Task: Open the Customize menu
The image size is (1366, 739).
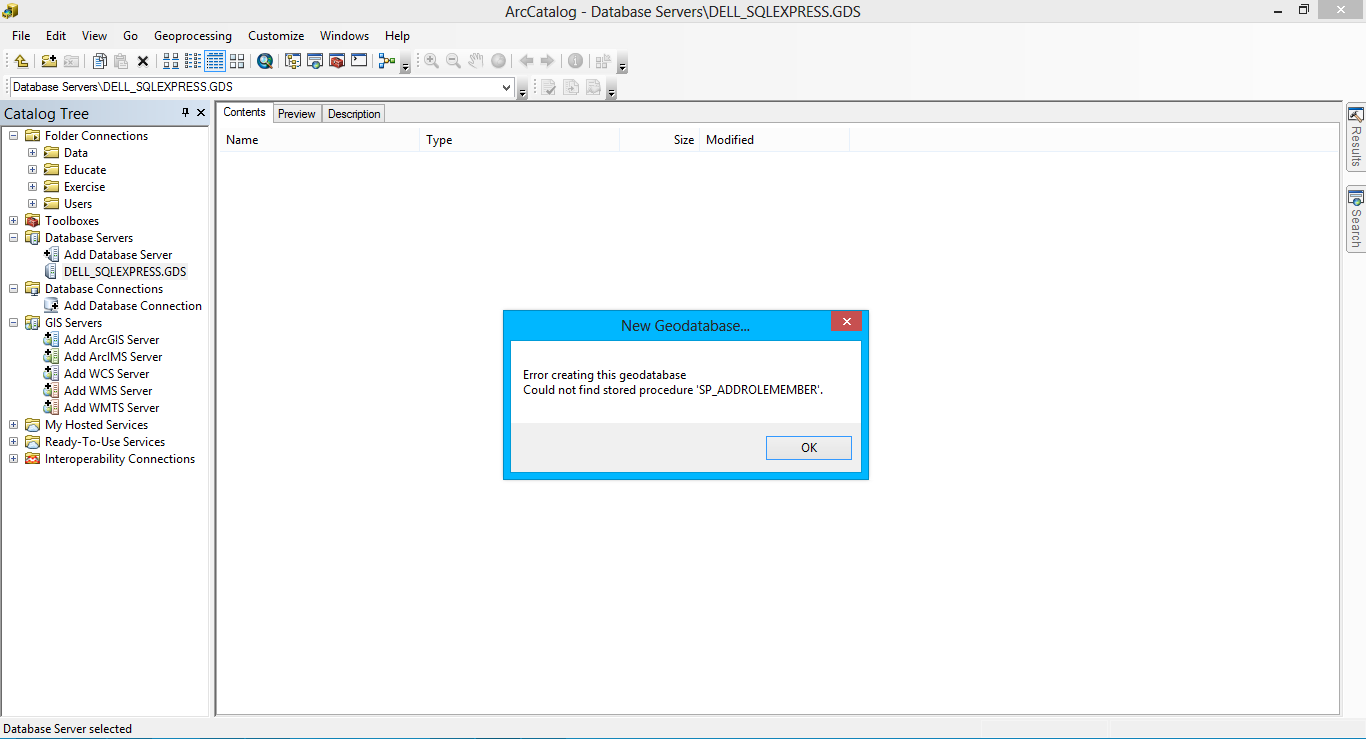Action: click(276, 36)
